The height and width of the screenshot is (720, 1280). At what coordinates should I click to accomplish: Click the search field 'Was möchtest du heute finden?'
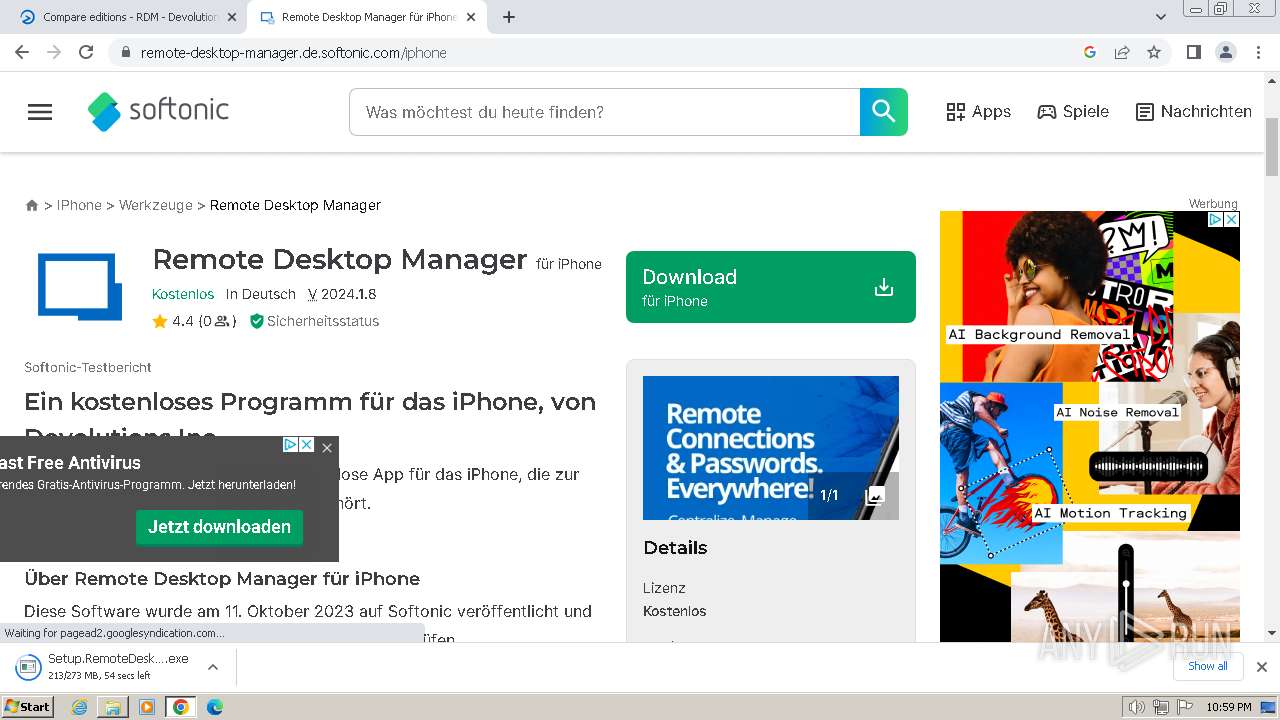coord(605,112)
